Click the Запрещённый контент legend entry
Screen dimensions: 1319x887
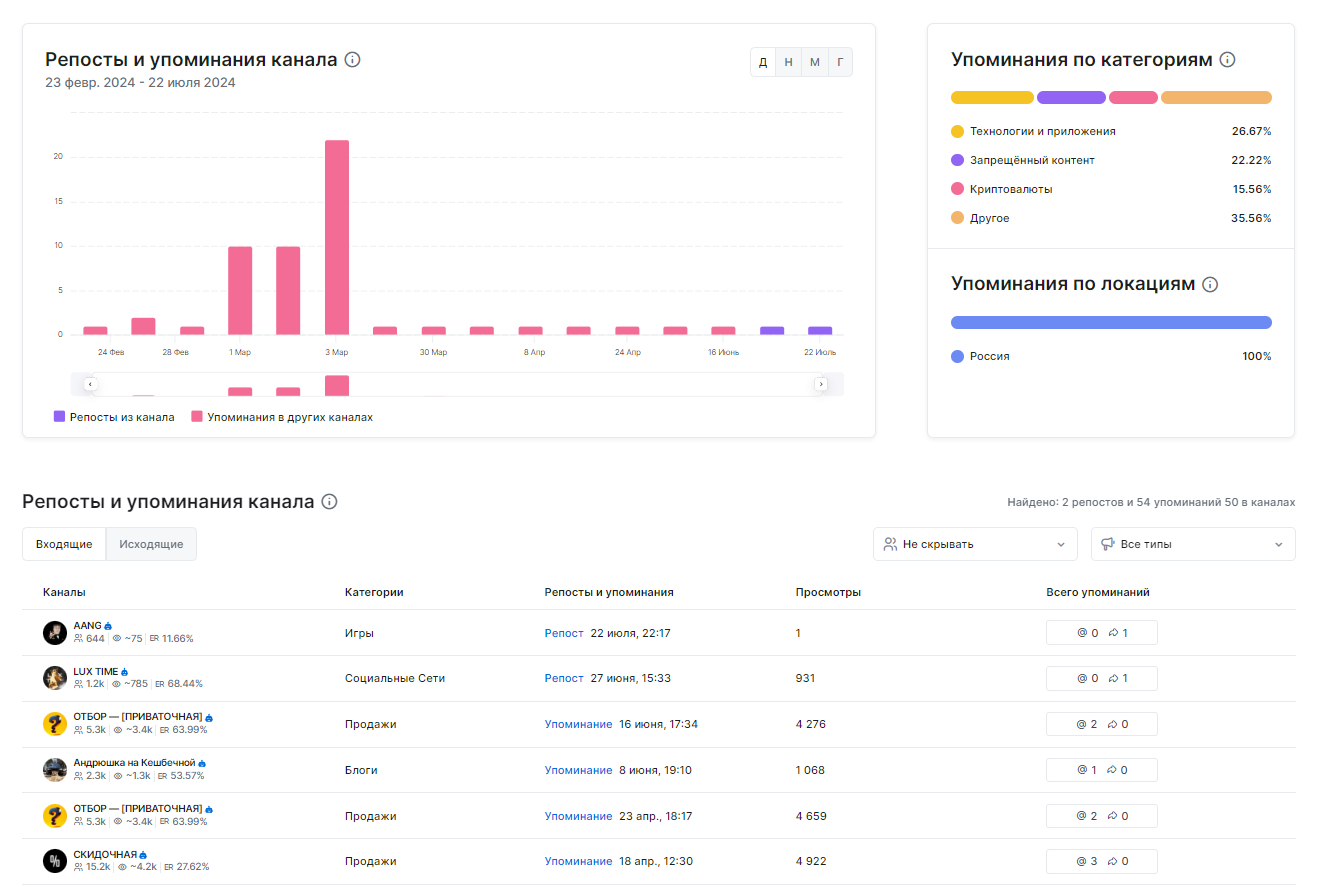click(x=1023, y=160)
